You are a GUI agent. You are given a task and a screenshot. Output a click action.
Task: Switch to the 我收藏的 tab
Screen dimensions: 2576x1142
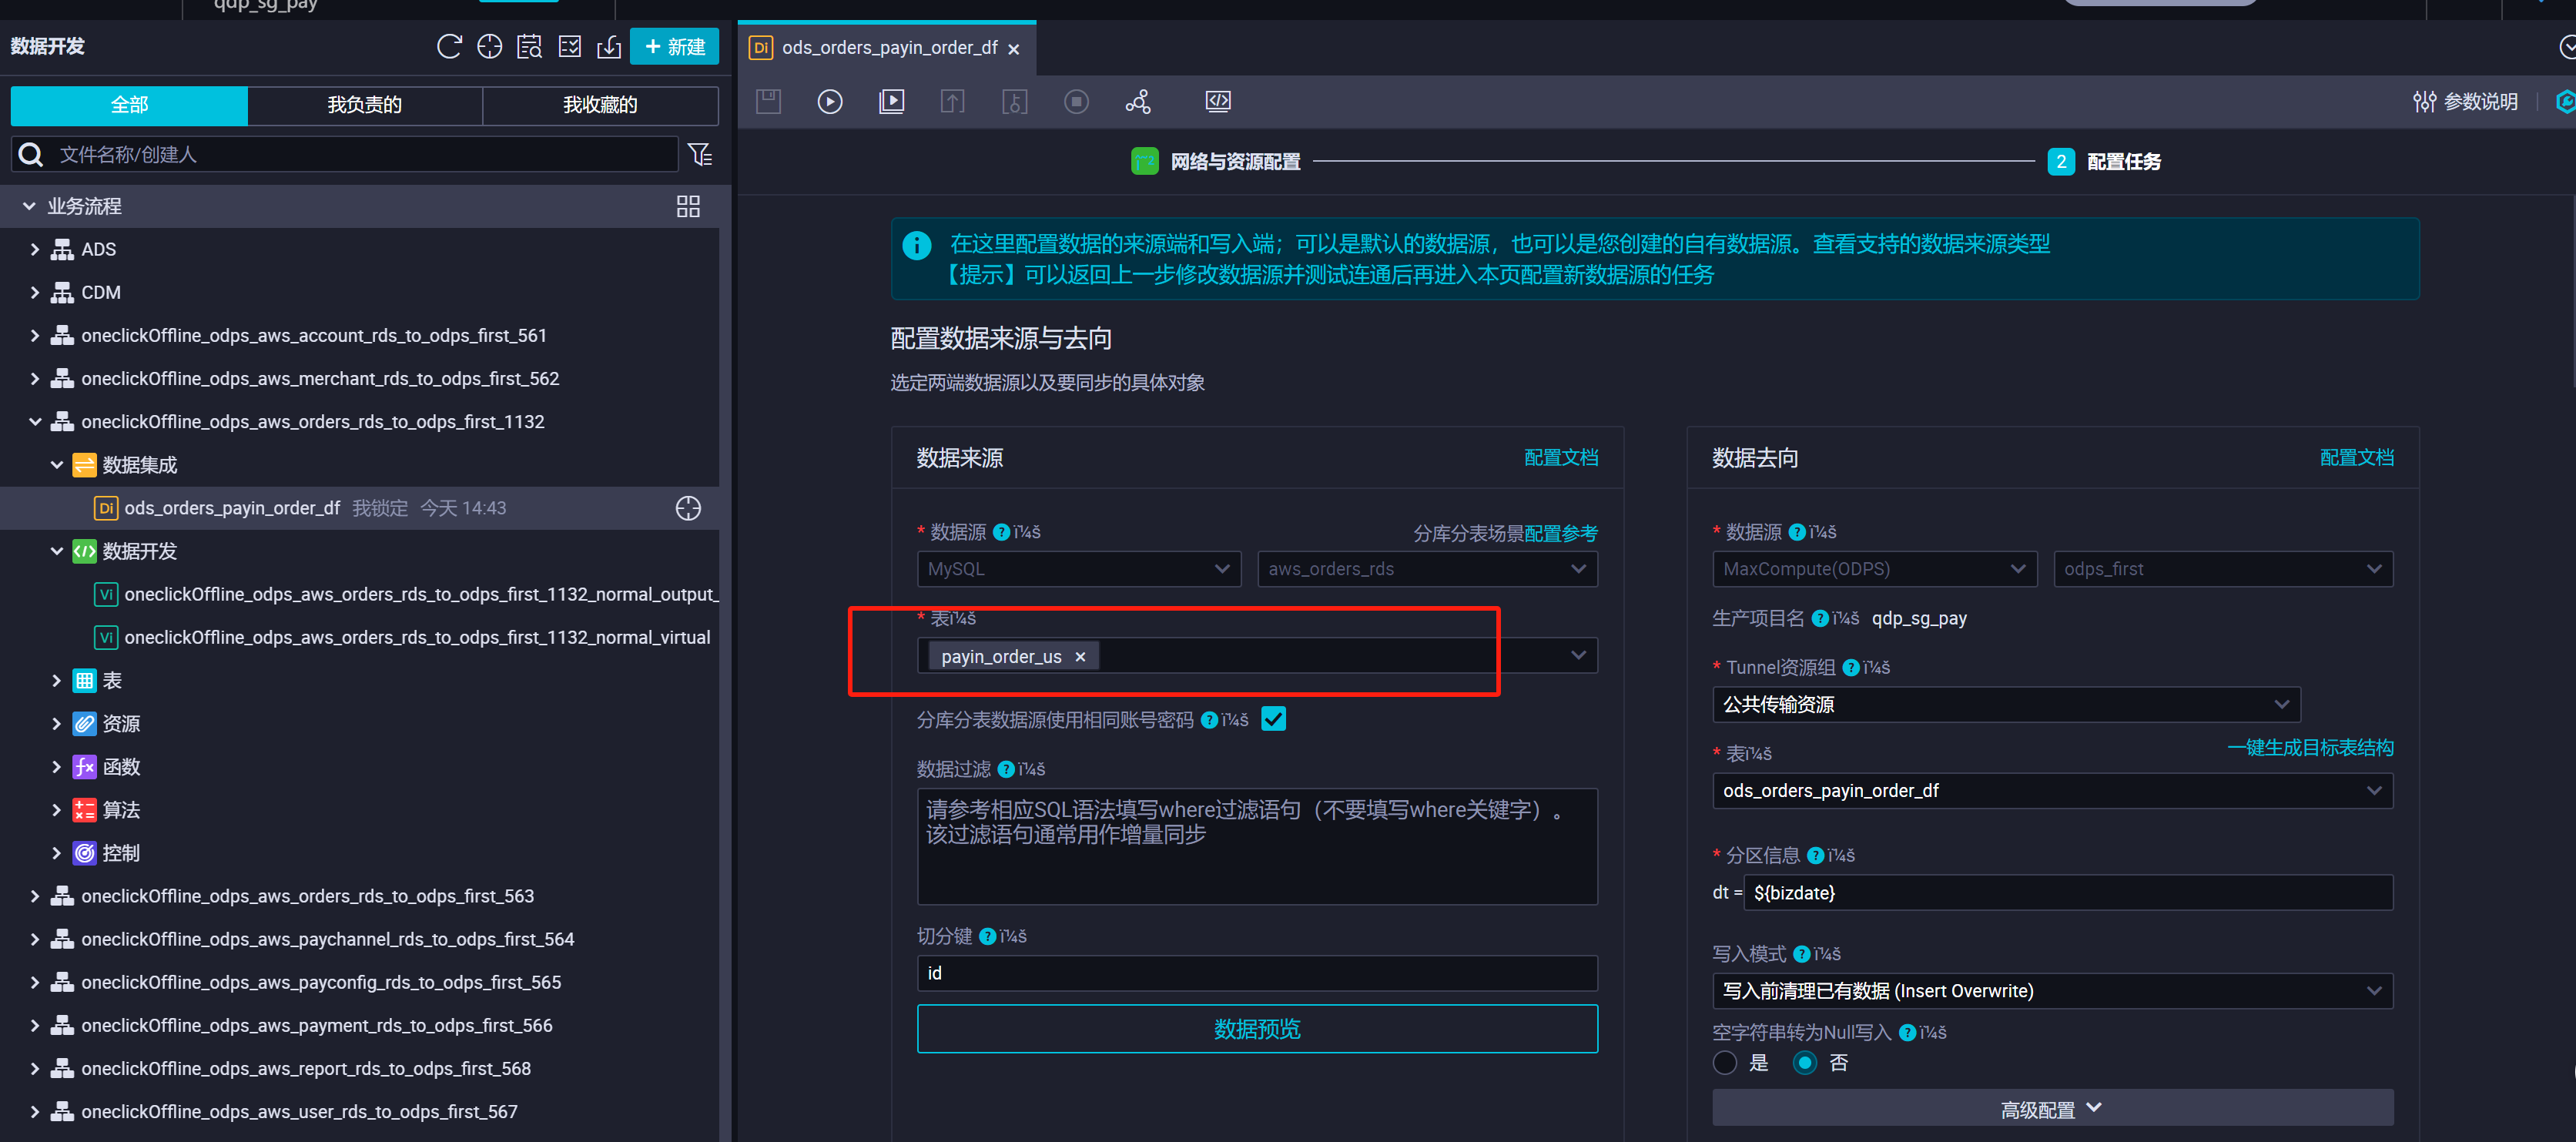coord(600,105)
